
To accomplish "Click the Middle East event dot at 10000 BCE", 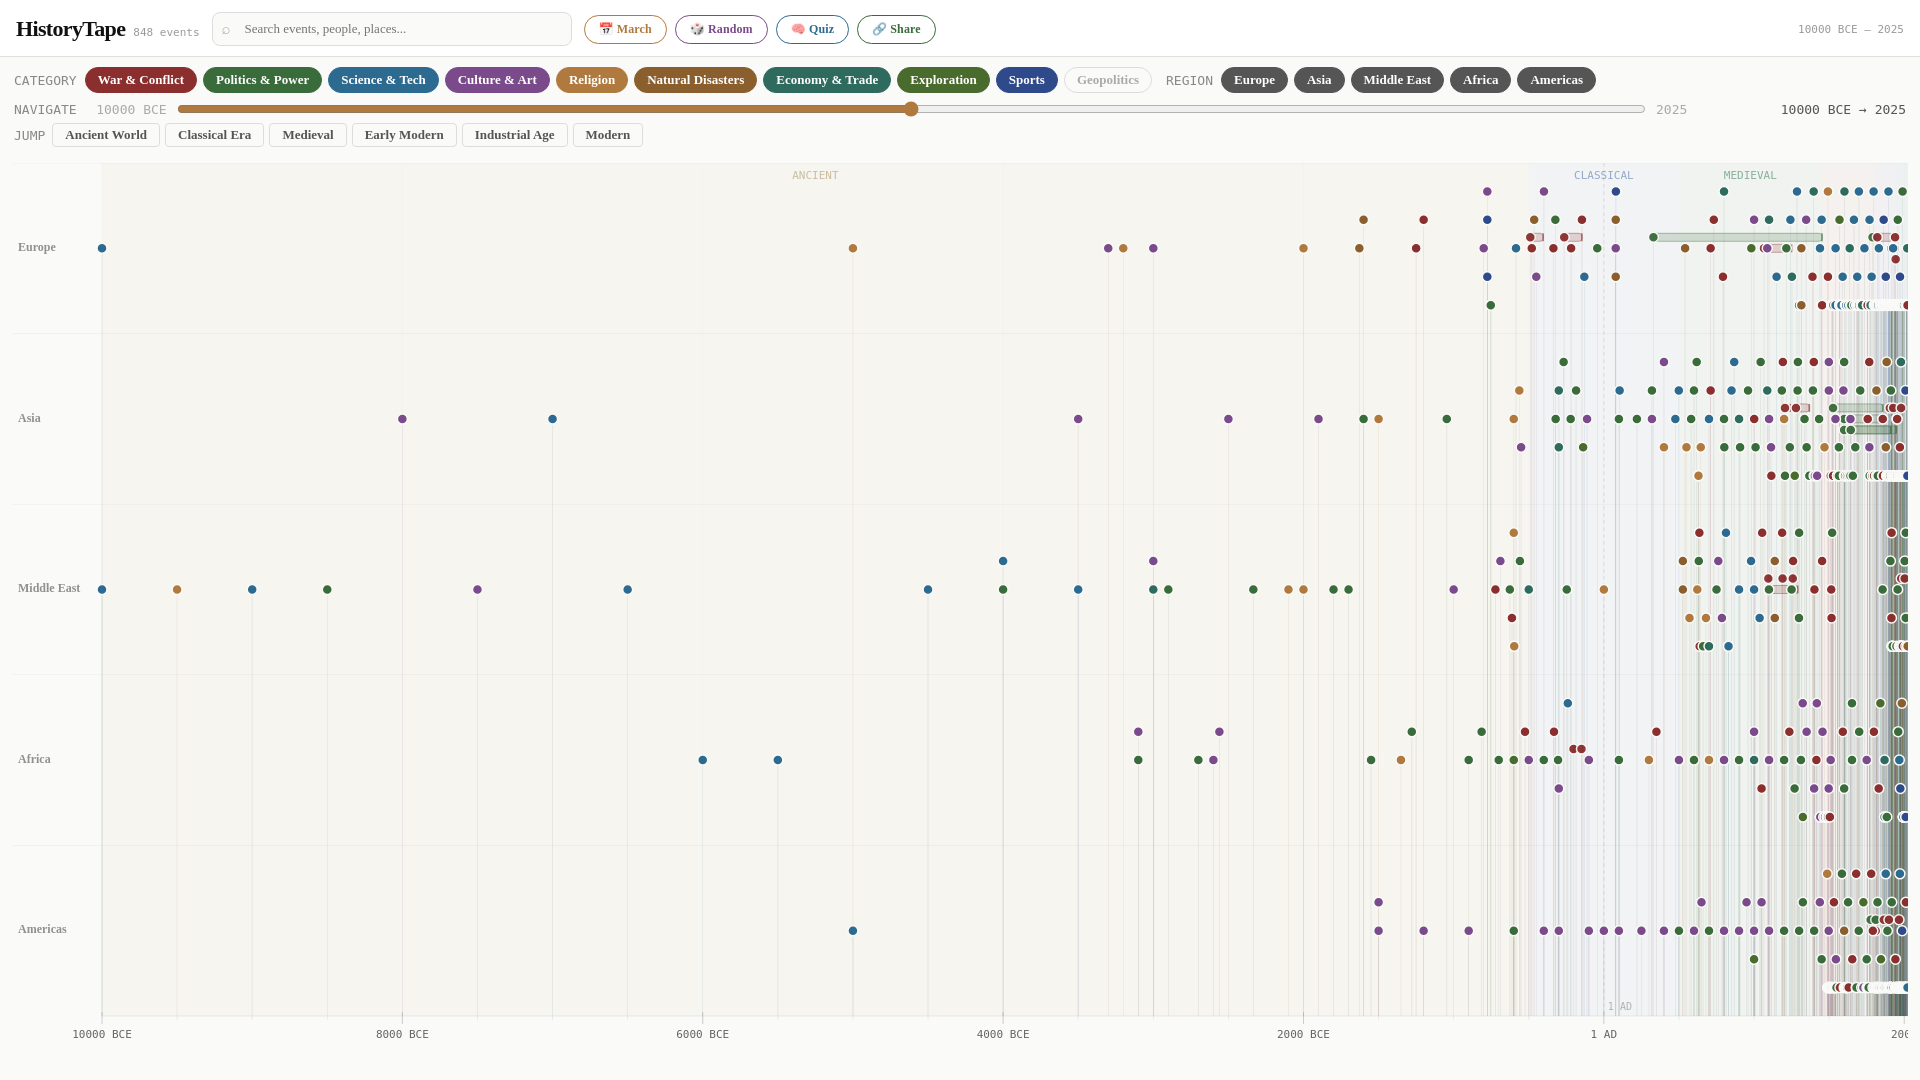I will click(x=102, y=590).
